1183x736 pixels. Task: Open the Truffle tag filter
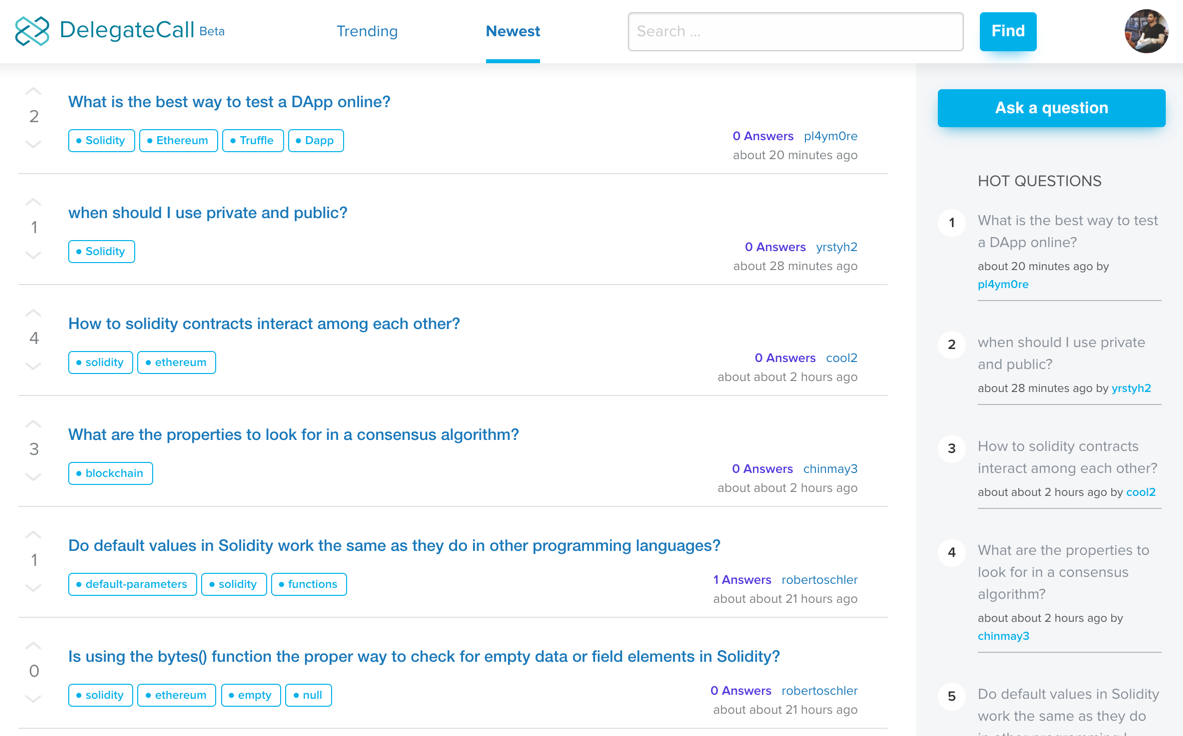(252, 140)
